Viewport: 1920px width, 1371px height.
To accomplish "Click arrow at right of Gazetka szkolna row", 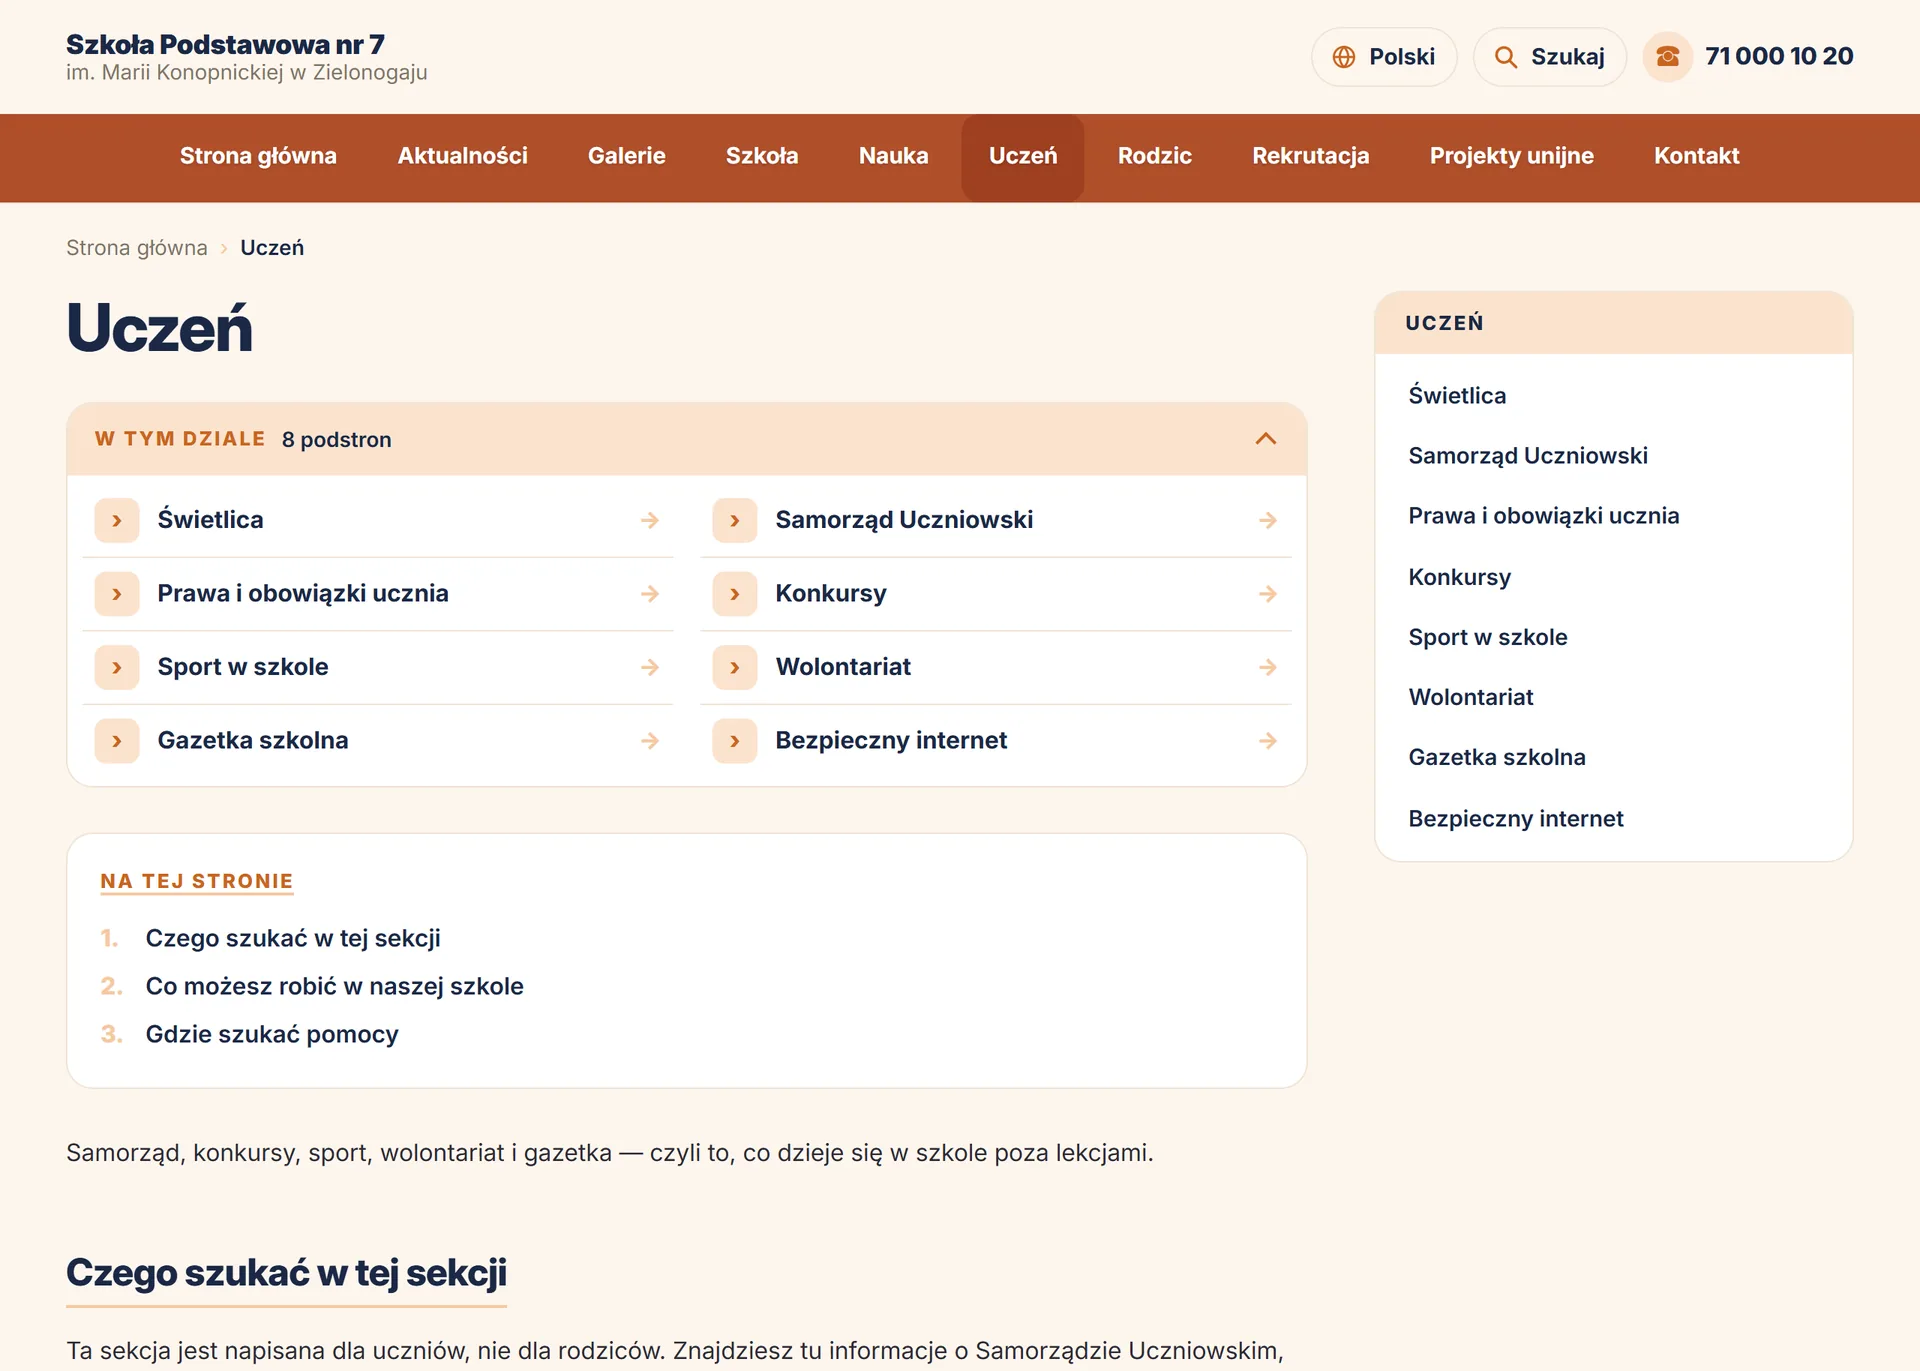I will point(650,741).
